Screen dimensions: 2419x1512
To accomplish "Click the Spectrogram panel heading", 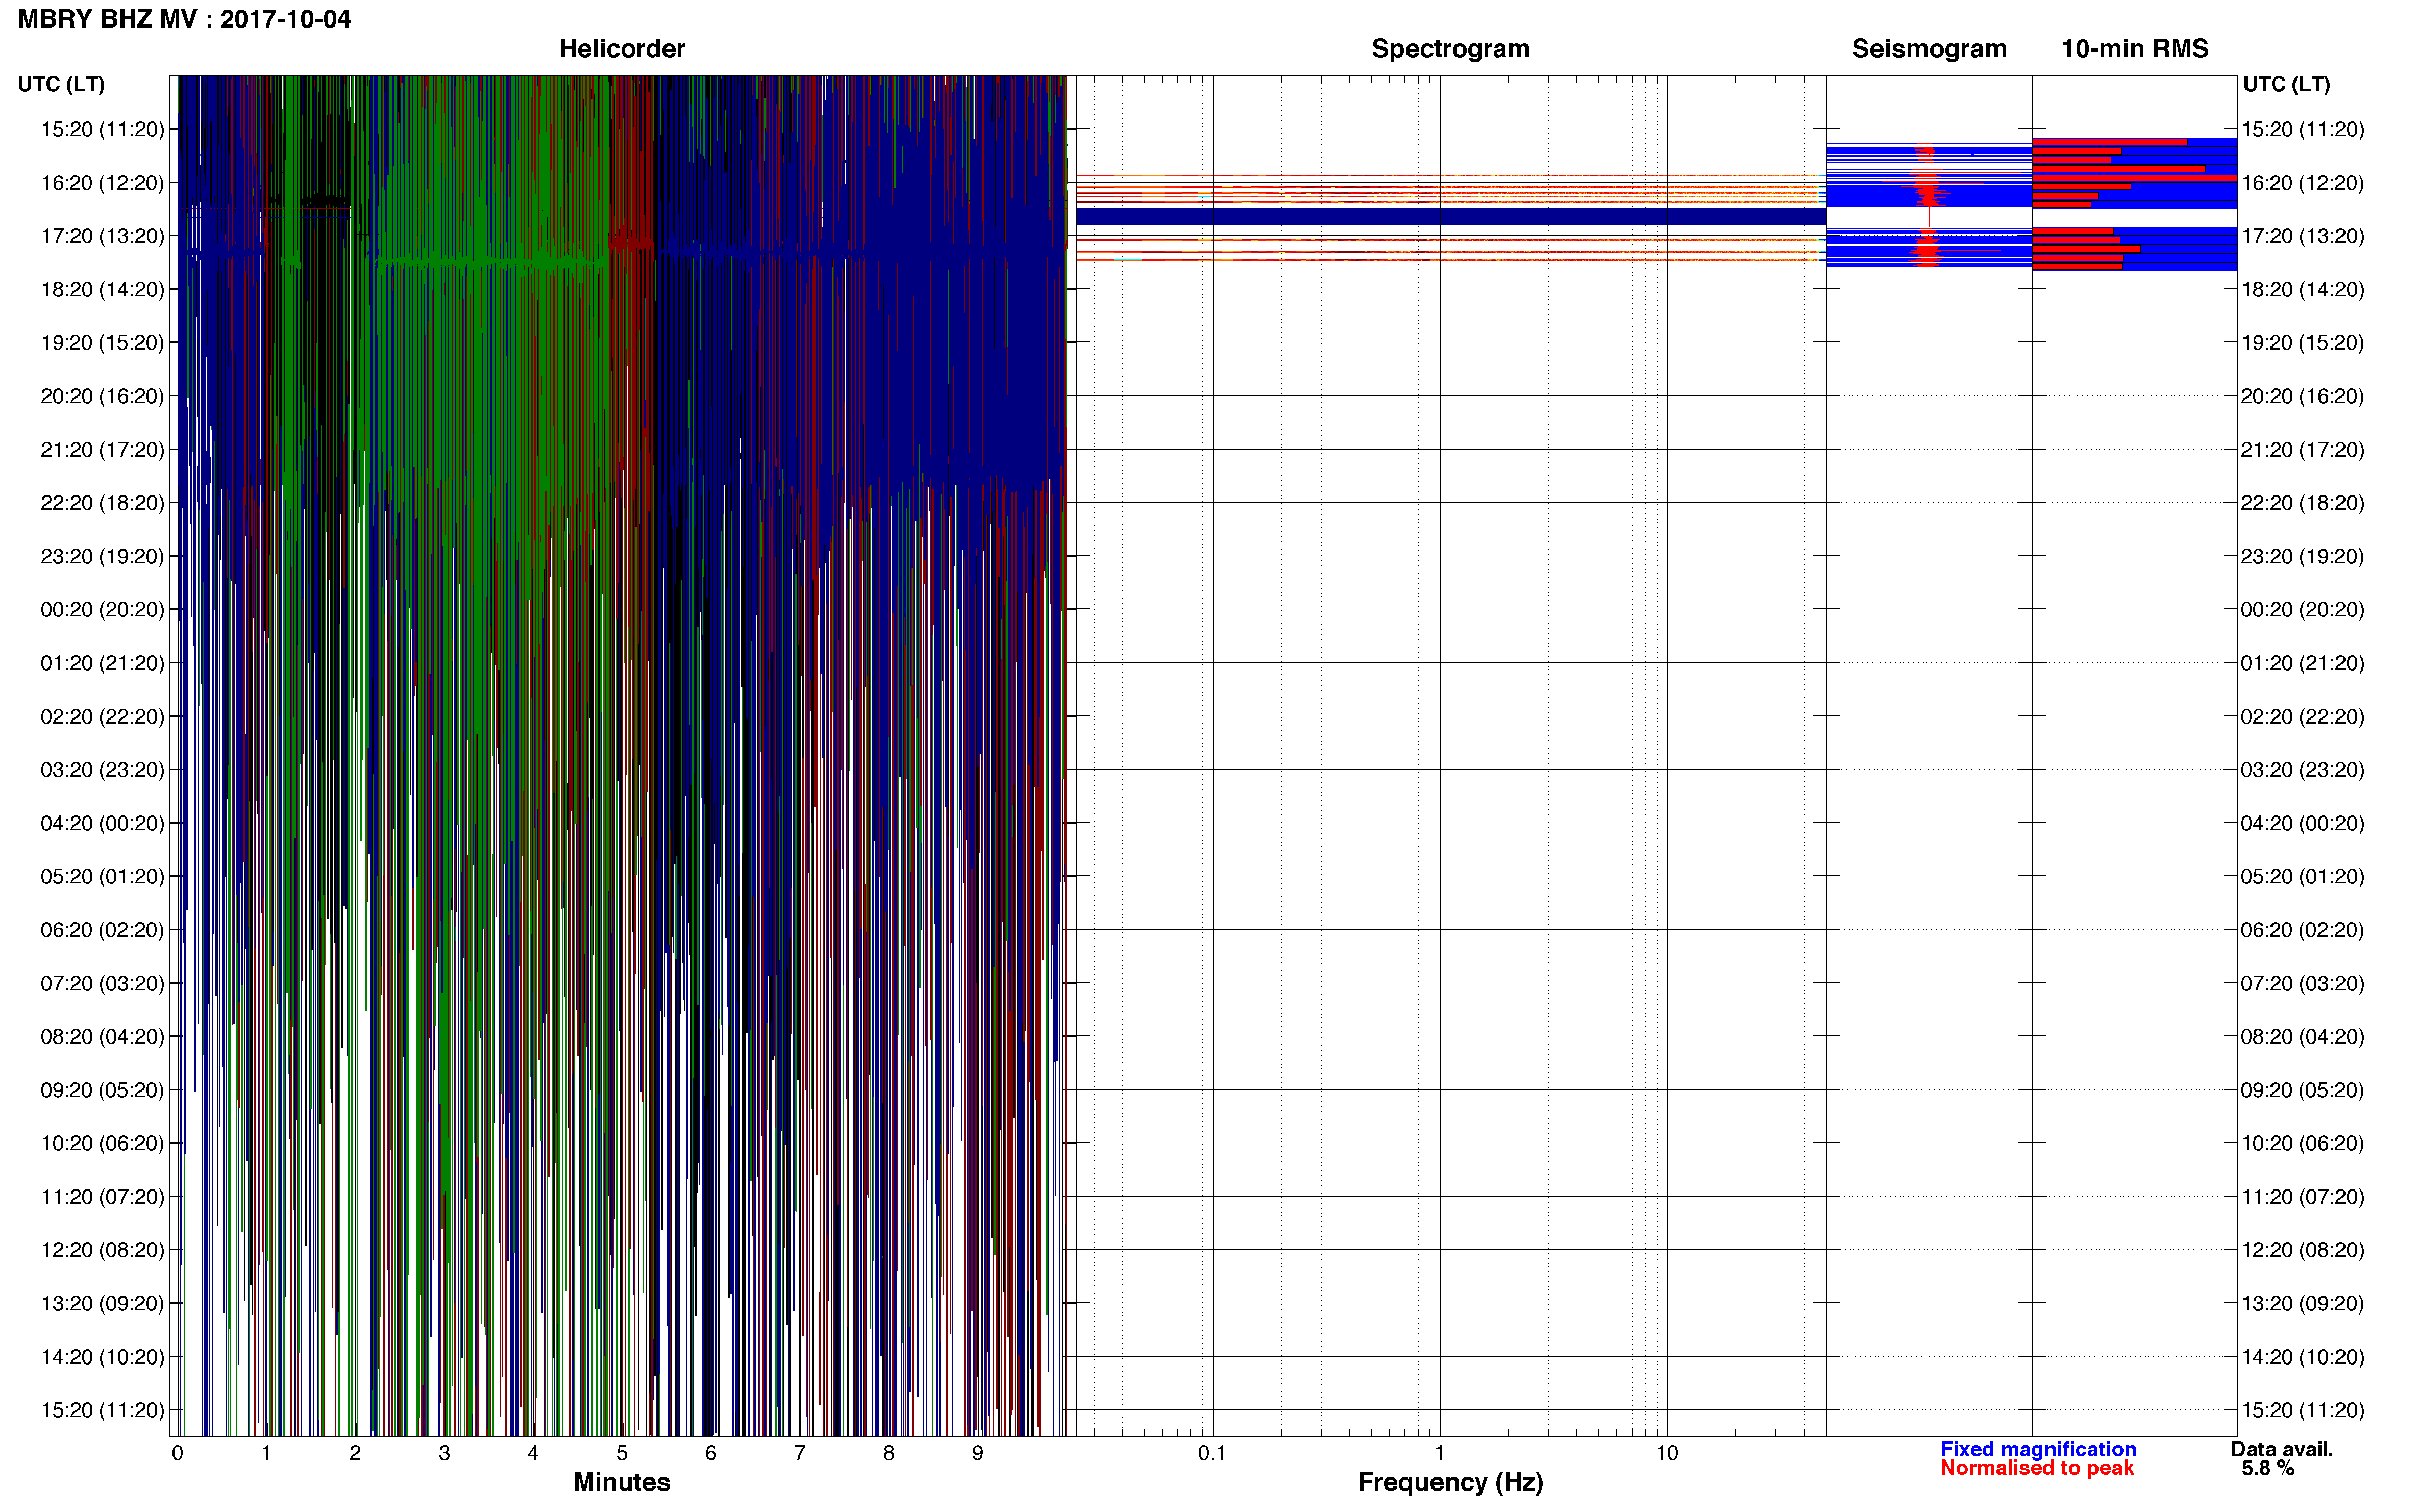I will [x=1450, y=49].
